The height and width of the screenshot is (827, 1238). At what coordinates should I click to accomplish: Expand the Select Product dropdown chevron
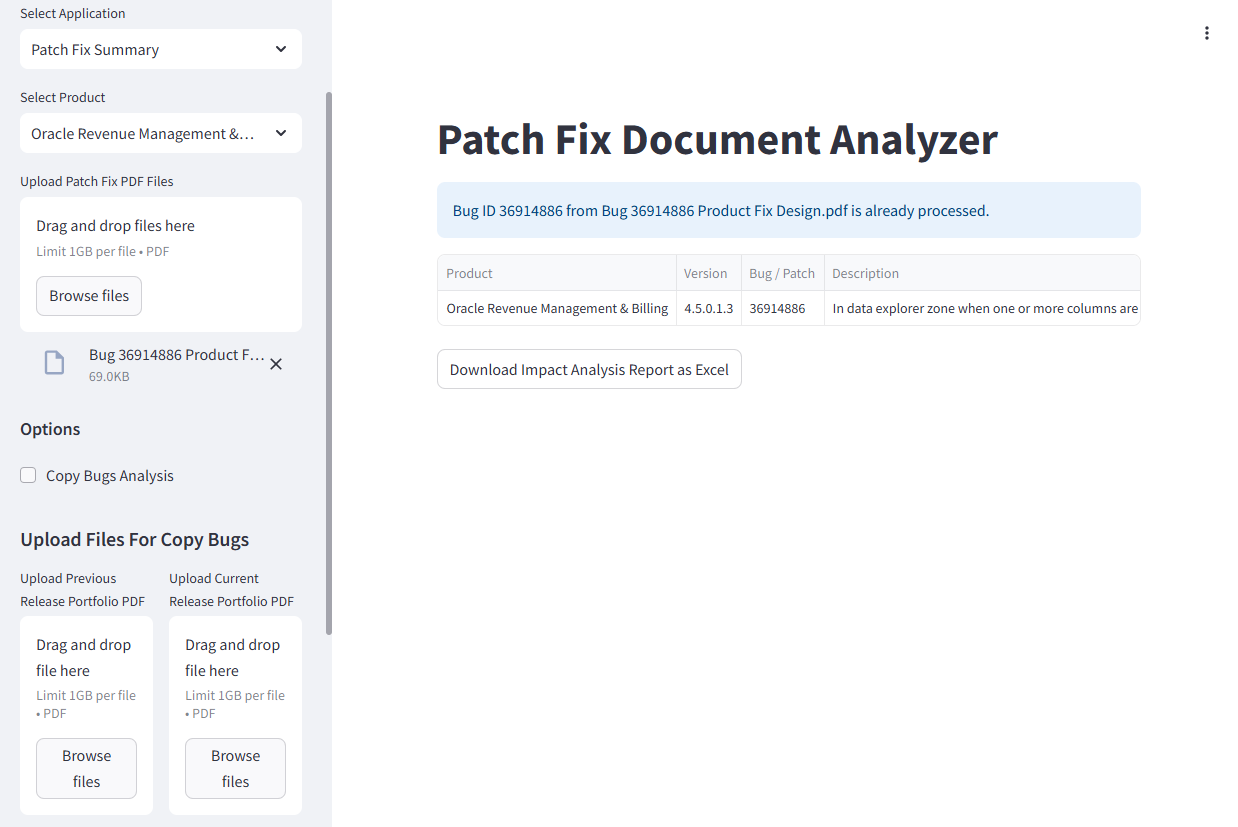pos(281,133)
